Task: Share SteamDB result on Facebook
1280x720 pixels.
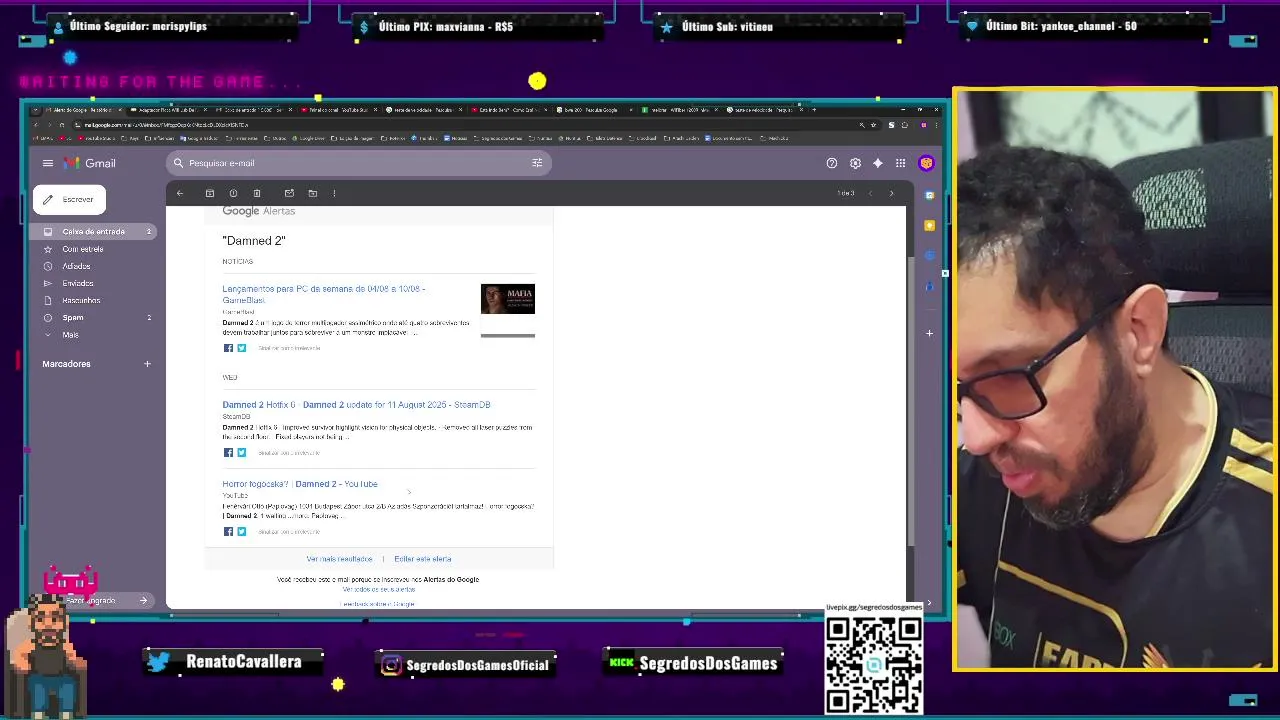Action: click(228, 453)
